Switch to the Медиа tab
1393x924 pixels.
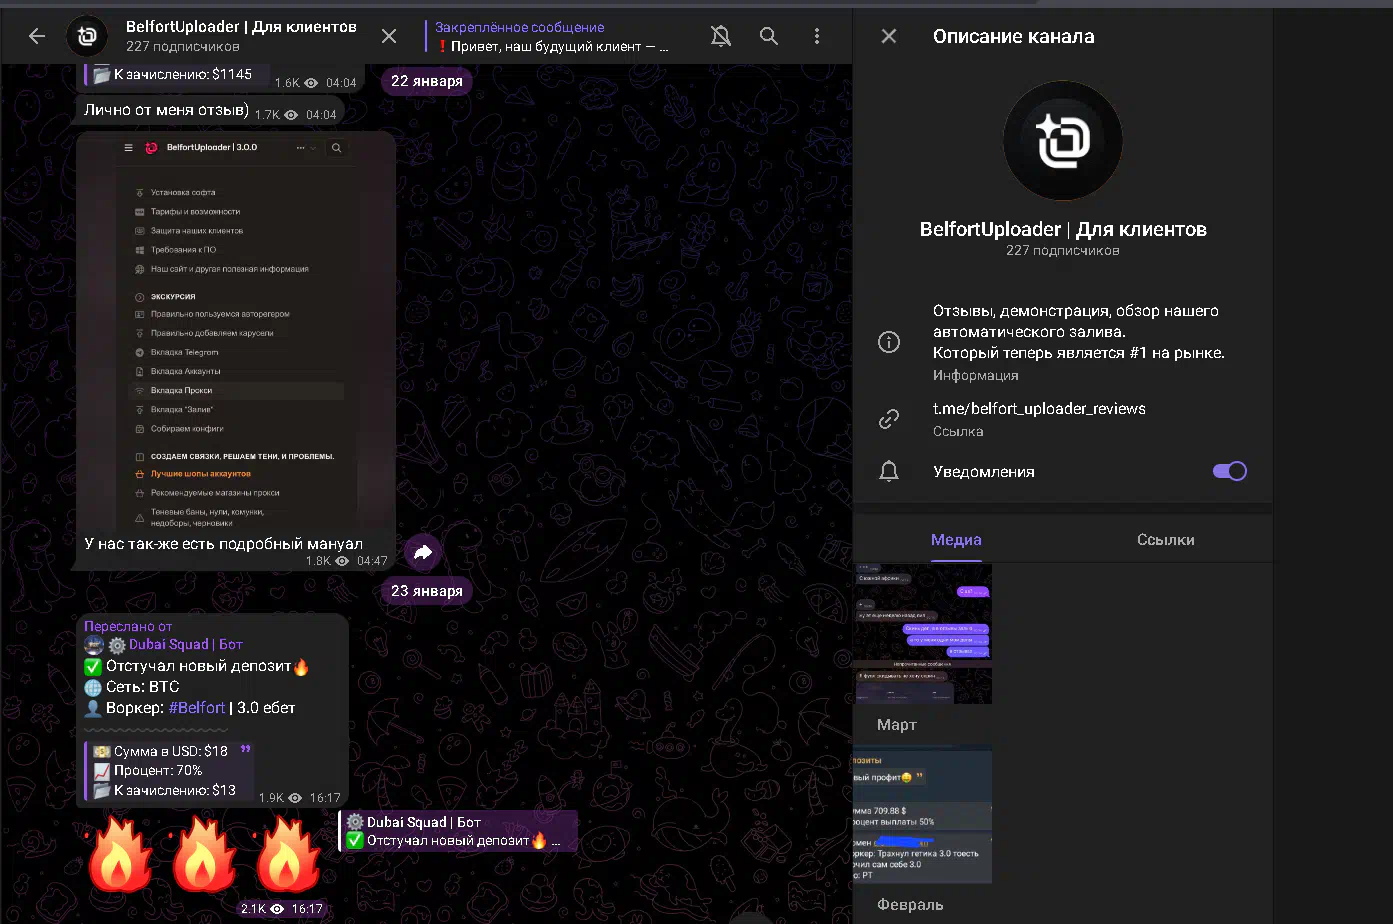pos(956,540)
